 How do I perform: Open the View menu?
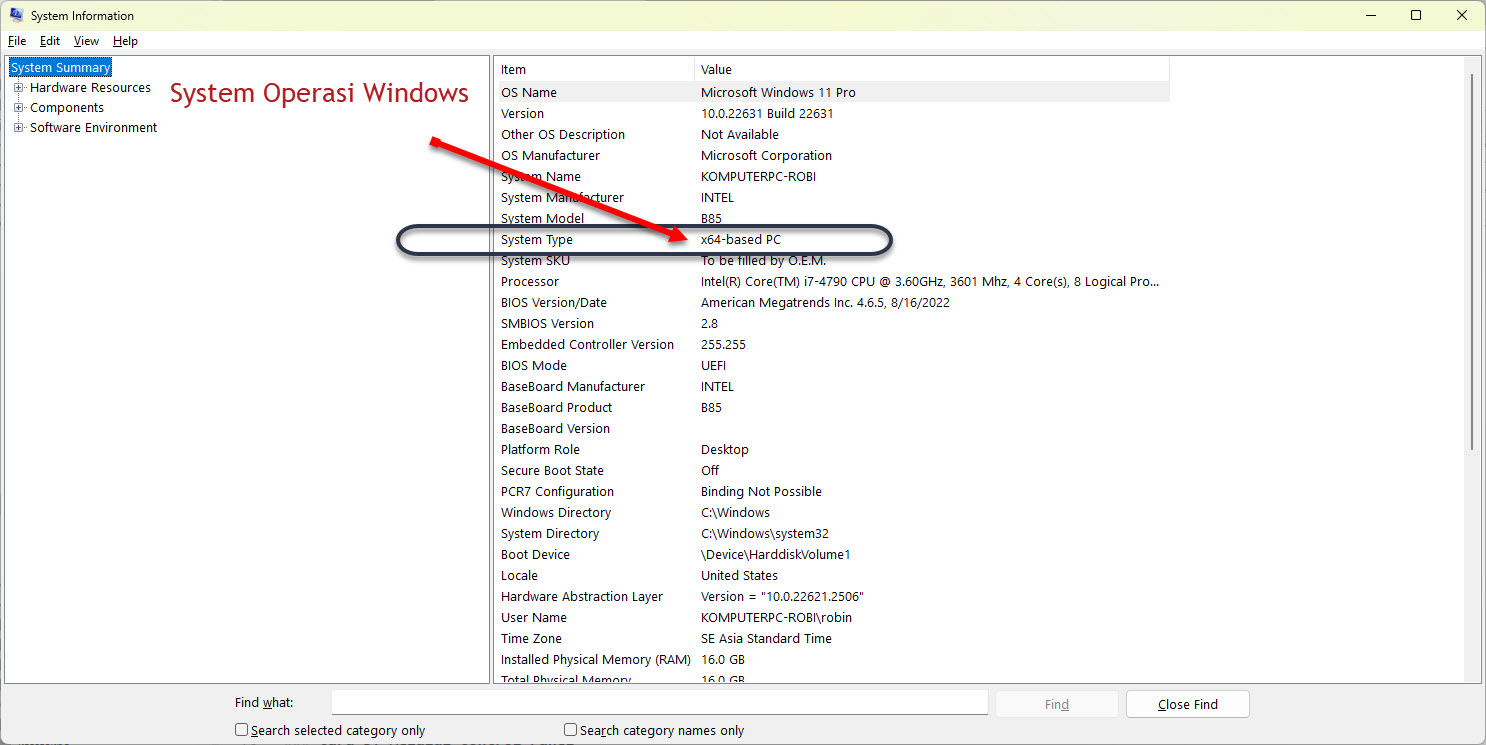[85, 41]
